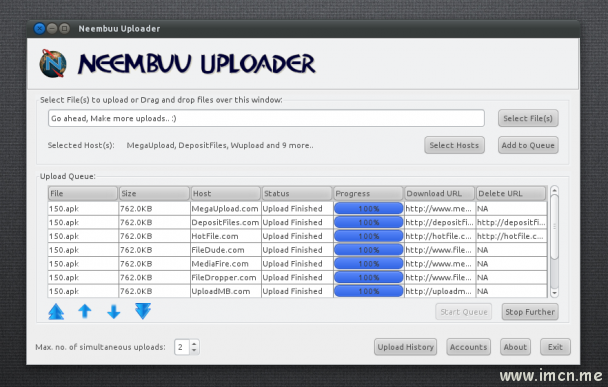Screen dimensions: 608x387
Task: Sort queue by Status column header
Action: pyautogui.click(x=297, y=193)
